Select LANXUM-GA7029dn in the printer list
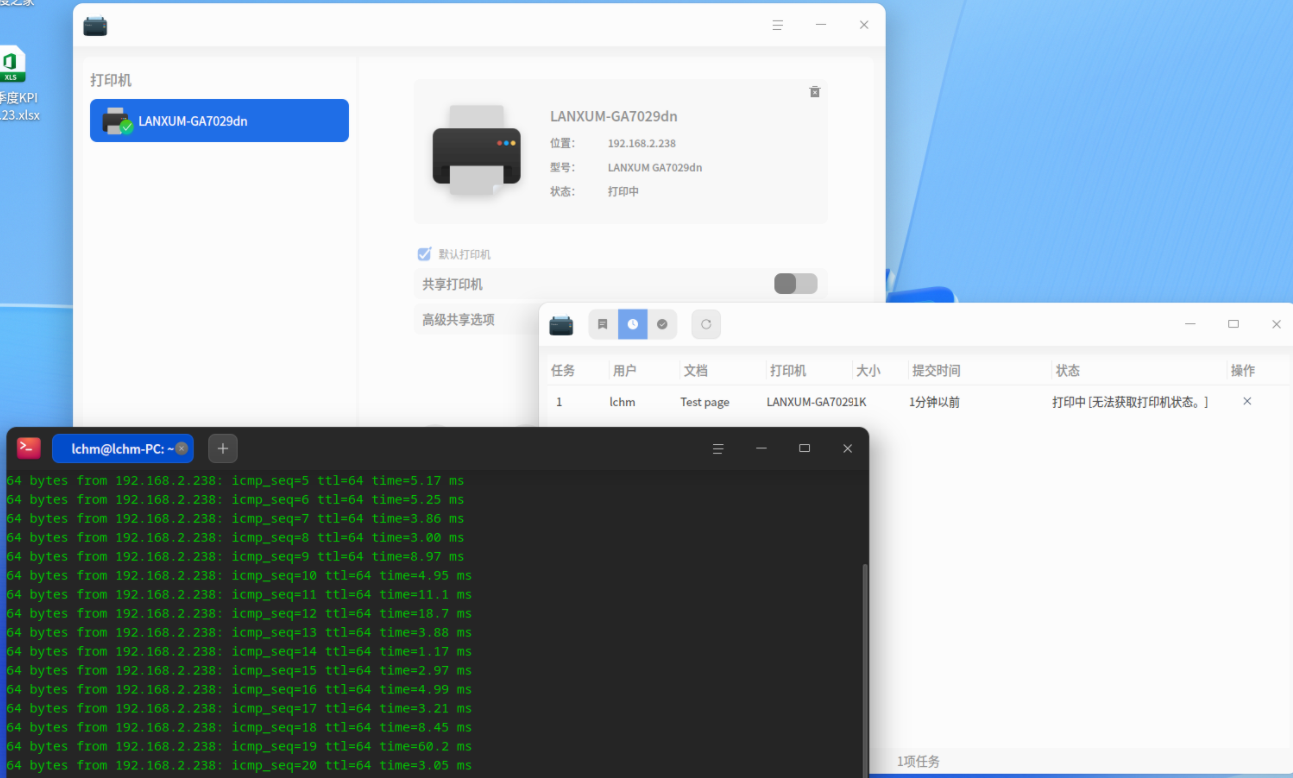The image size is (1293, 778). (x=219, y=121)
